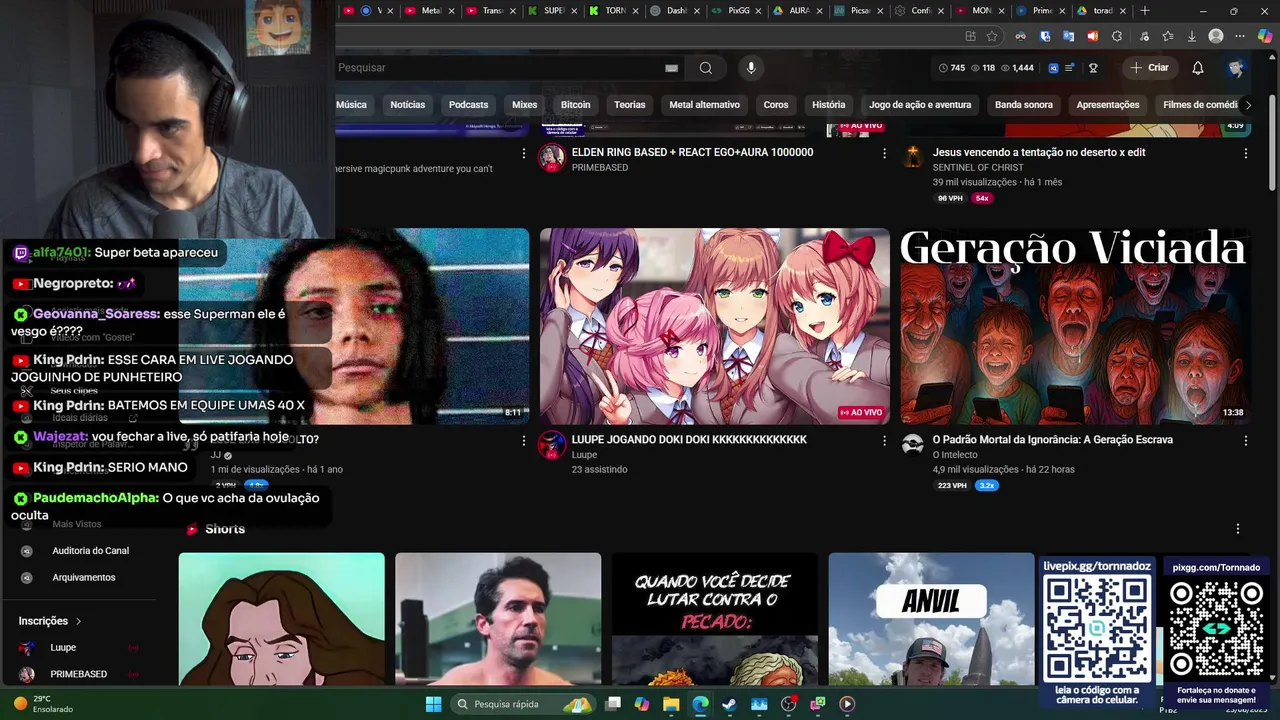Image resolution: width=1280 pixels, height=720 pixels.
Task: Click the YouTube search magnifier button
Action: tap(706, 68)
